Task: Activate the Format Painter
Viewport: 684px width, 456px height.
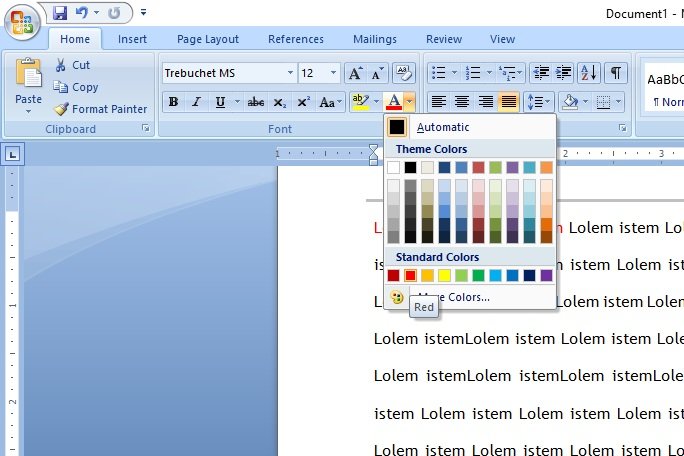Action: coord(100,109)
